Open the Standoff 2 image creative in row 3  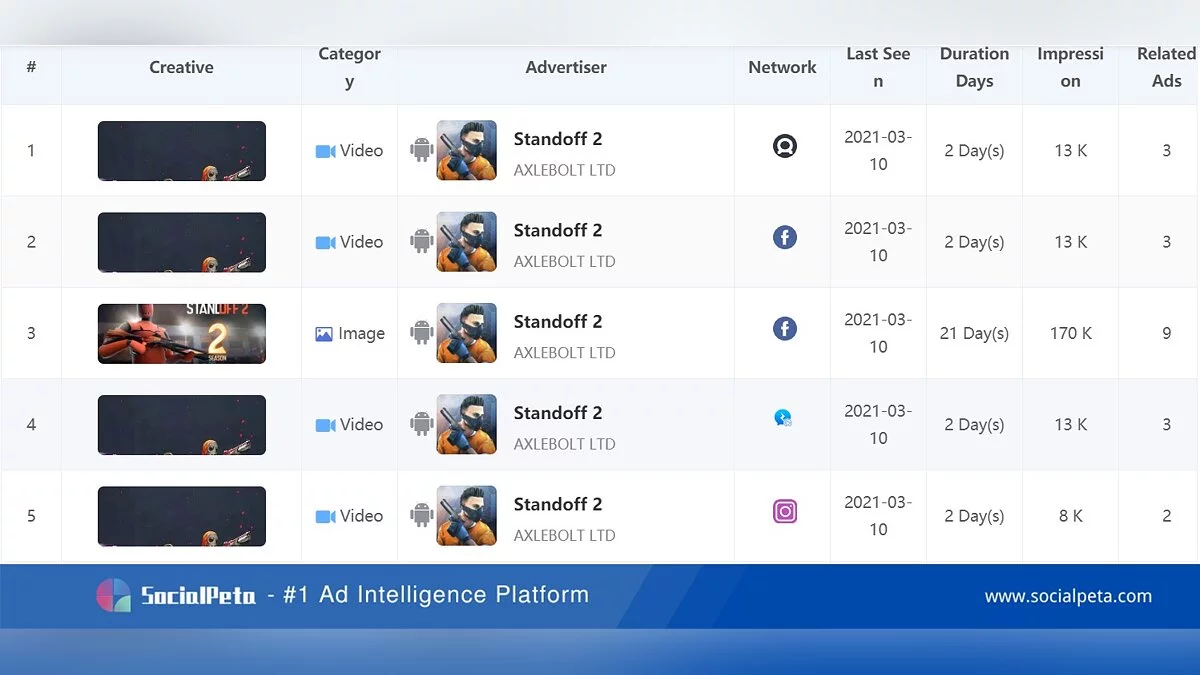pos(181,334)
